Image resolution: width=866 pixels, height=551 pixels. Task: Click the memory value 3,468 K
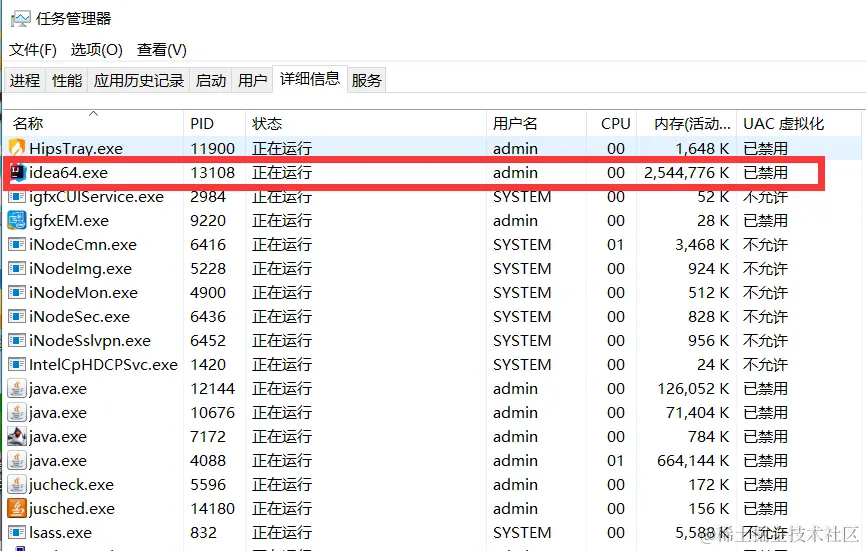[702, 245]
